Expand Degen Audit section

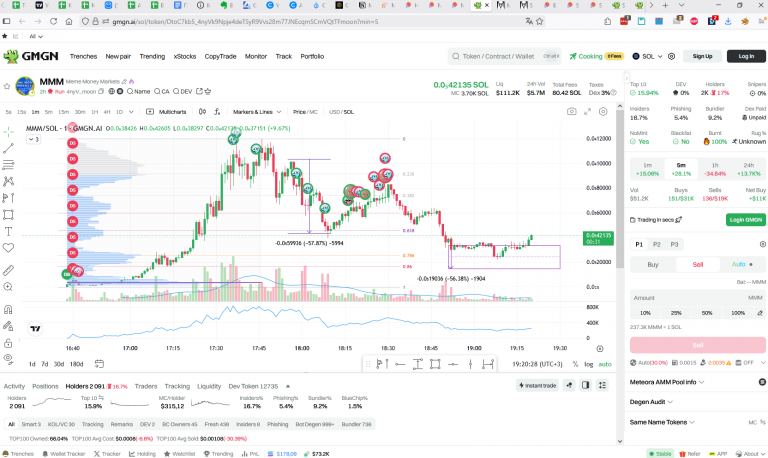651,402
